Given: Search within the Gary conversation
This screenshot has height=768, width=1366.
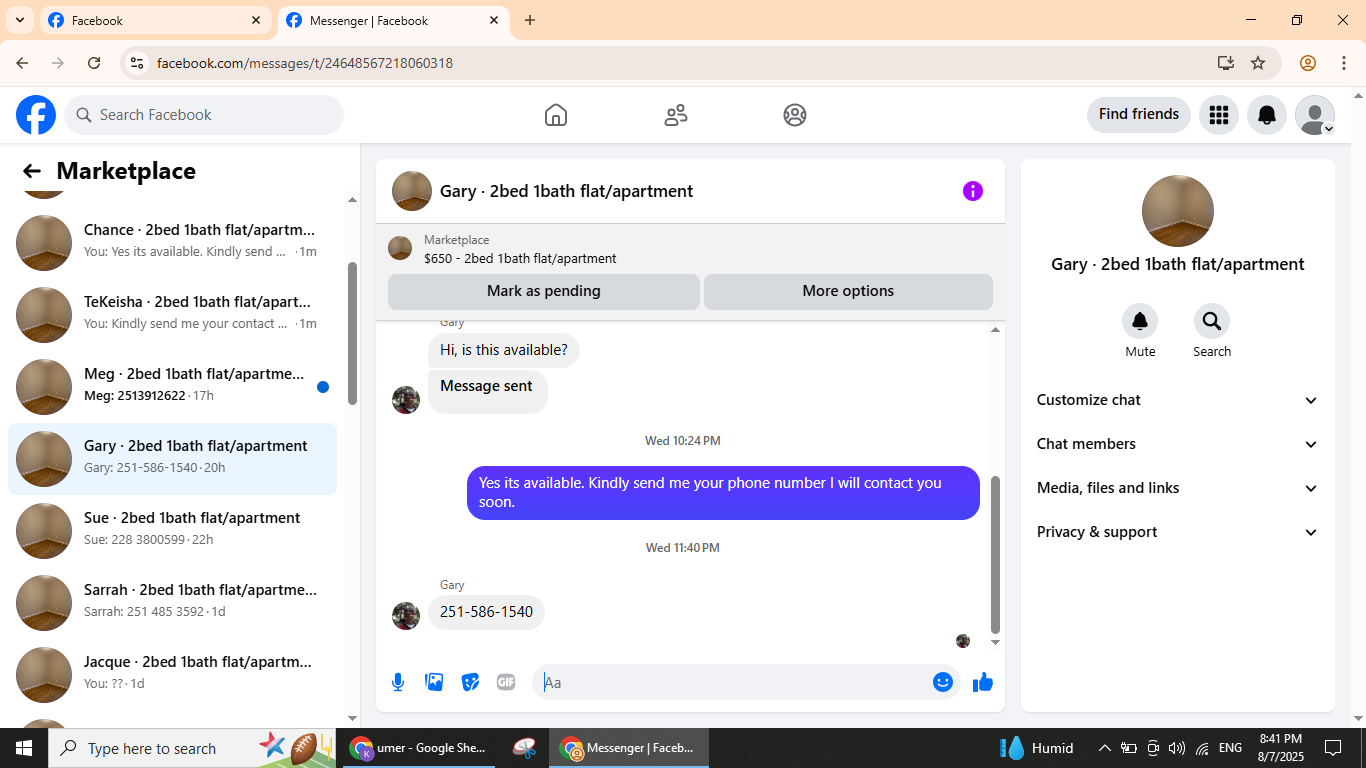Looking at the screenshot, I should click(1212, 321).
